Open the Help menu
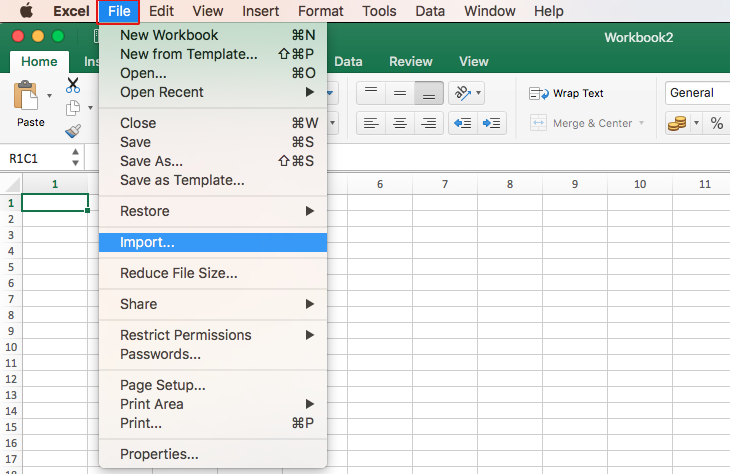The image size is (730, 474). tap(548, 11)
